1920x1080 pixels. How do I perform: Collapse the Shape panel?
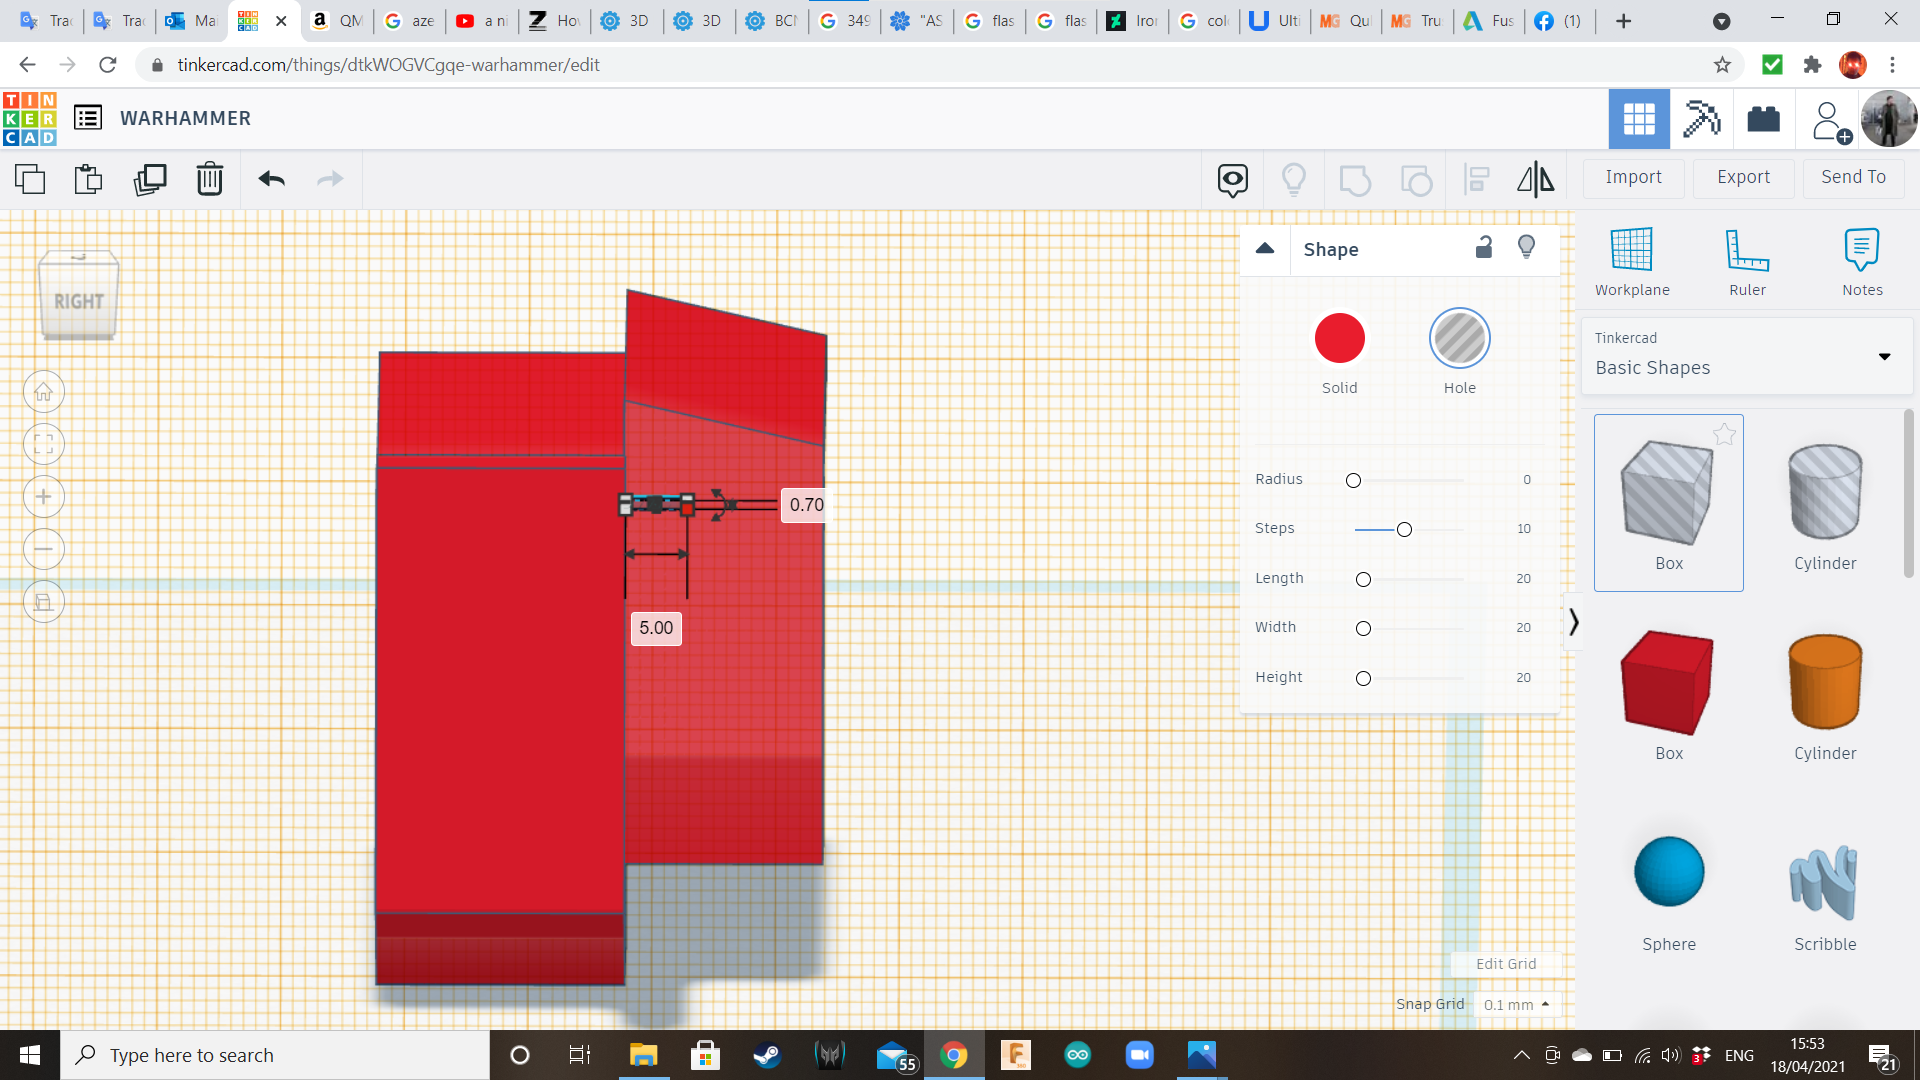point(1265,249)
